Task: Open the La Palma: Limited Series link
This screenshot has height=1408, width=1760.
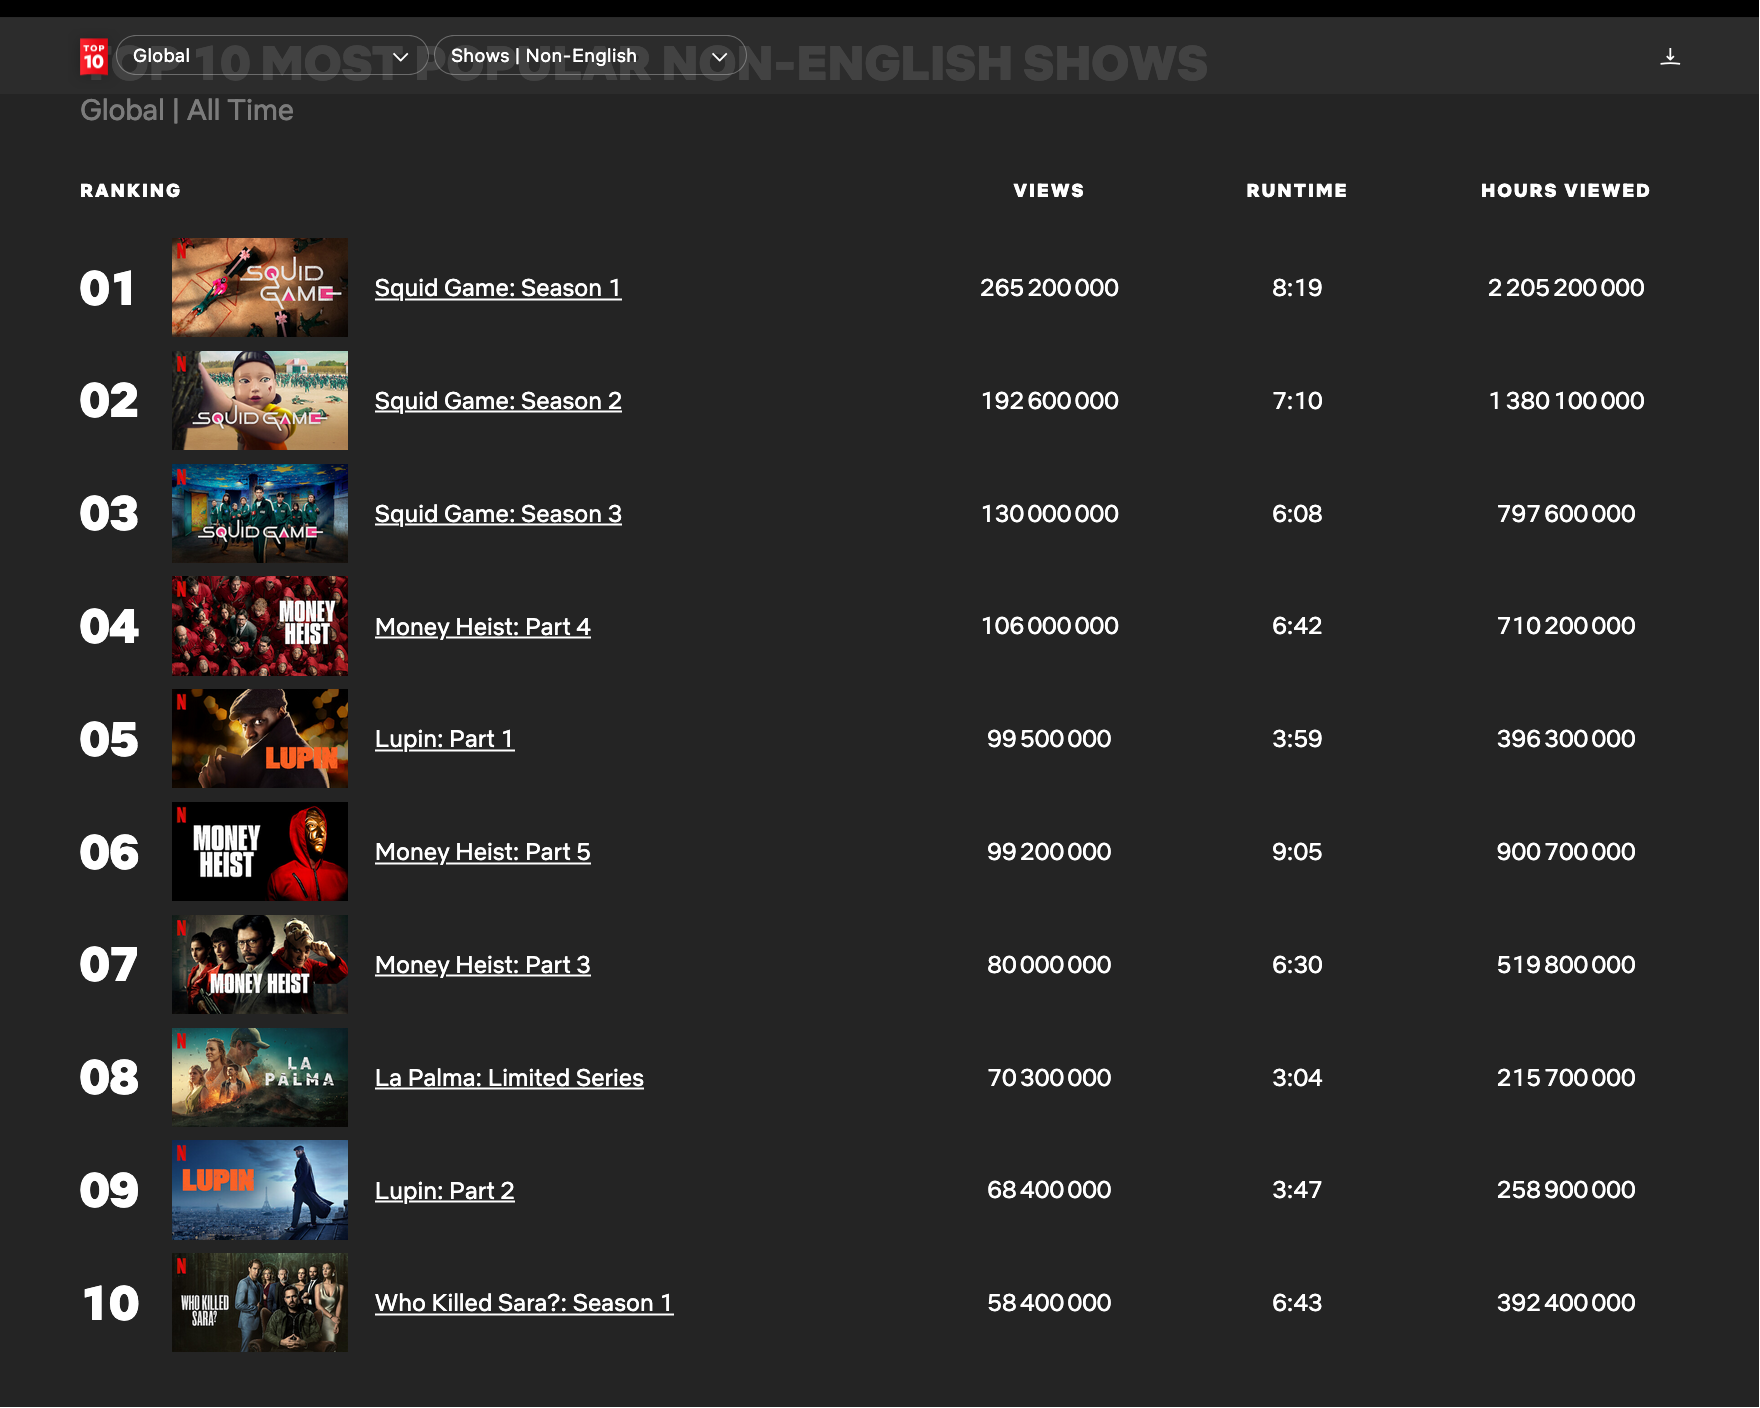Action: tap(509, 1078)
